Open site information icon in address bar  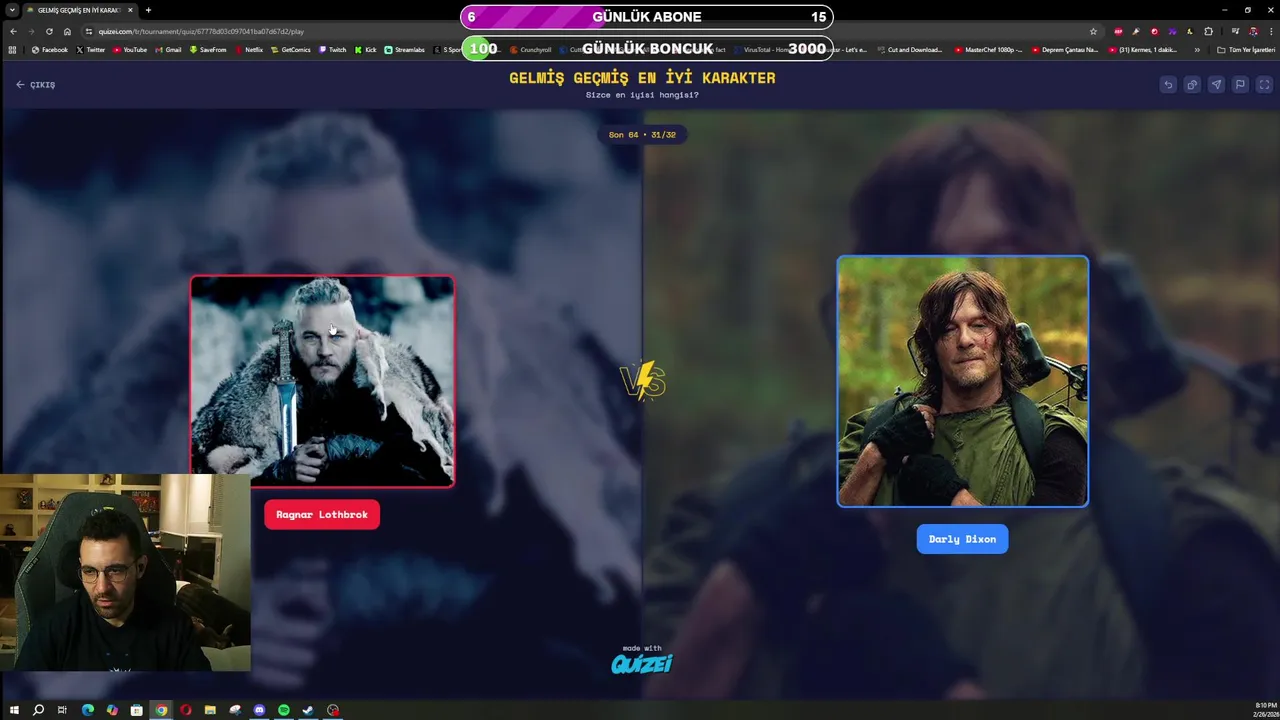89,31
